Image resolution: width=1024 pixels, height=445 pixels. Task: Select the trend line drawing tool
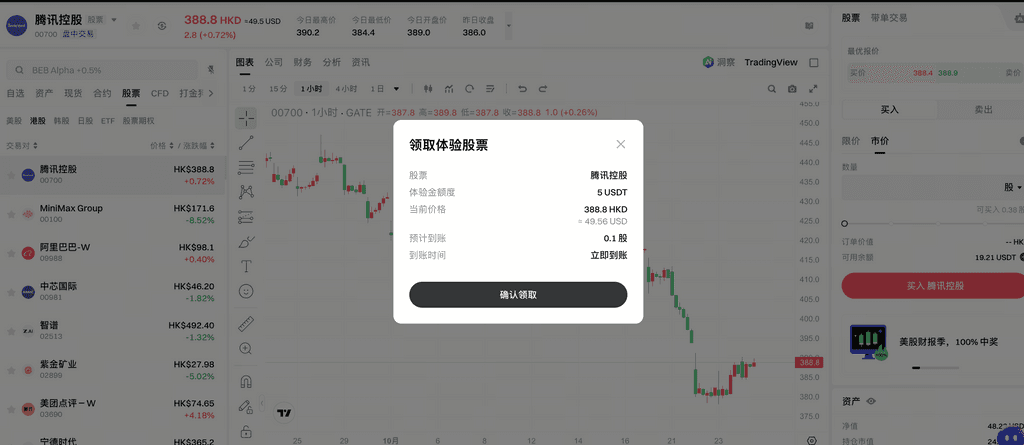click(x=246, y=142)
